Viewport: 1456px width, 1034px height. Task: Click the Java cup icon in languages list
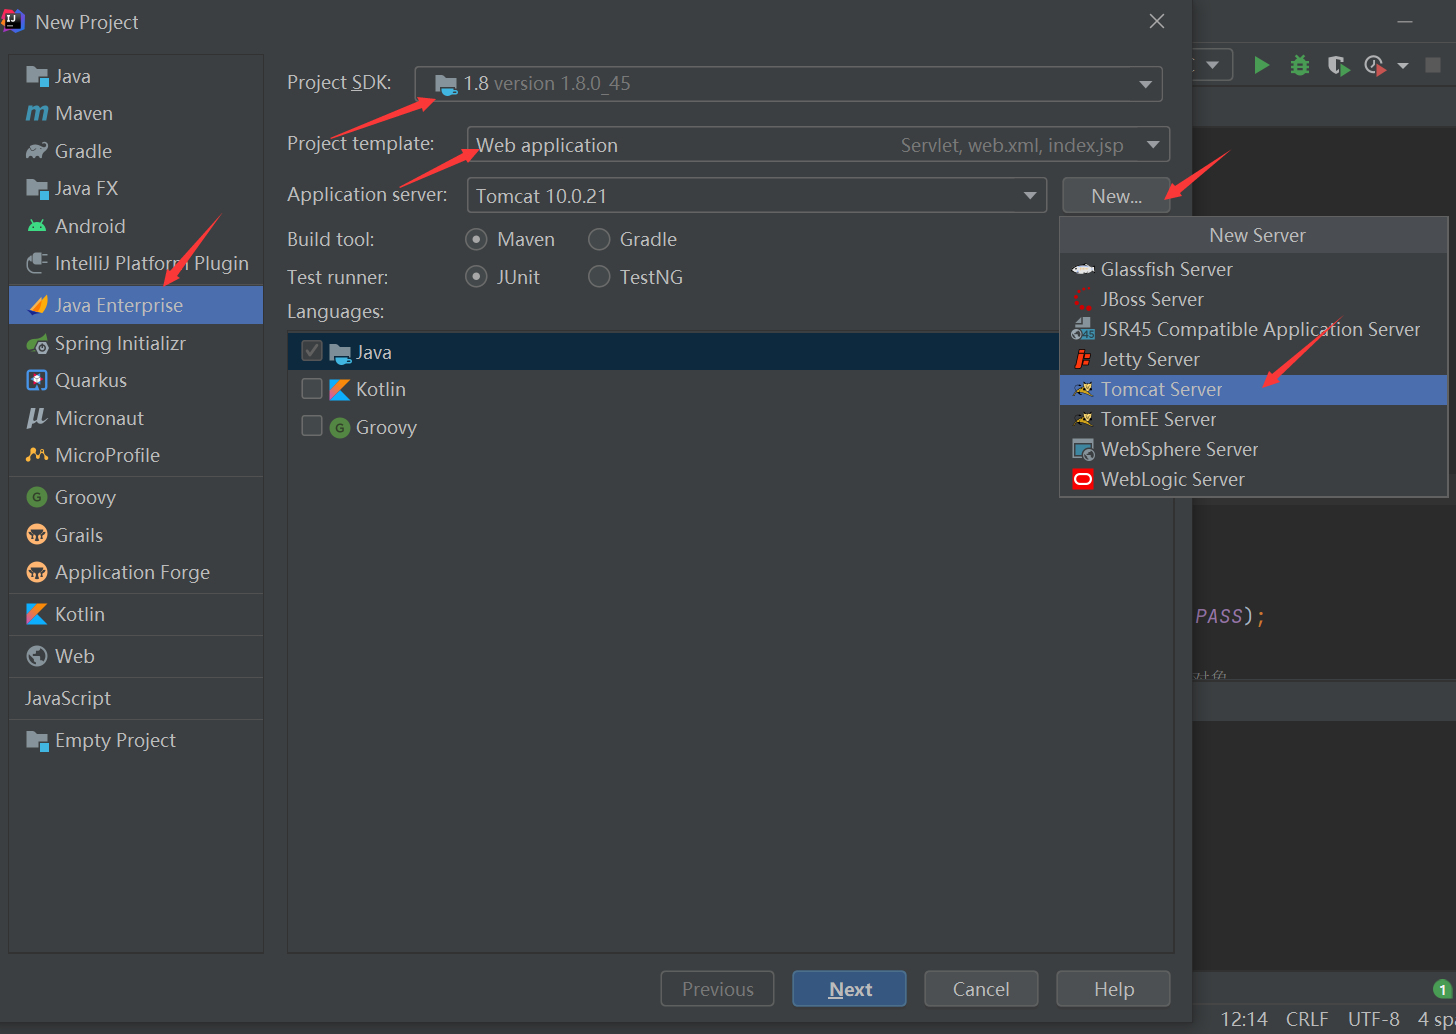click(340, 353)
